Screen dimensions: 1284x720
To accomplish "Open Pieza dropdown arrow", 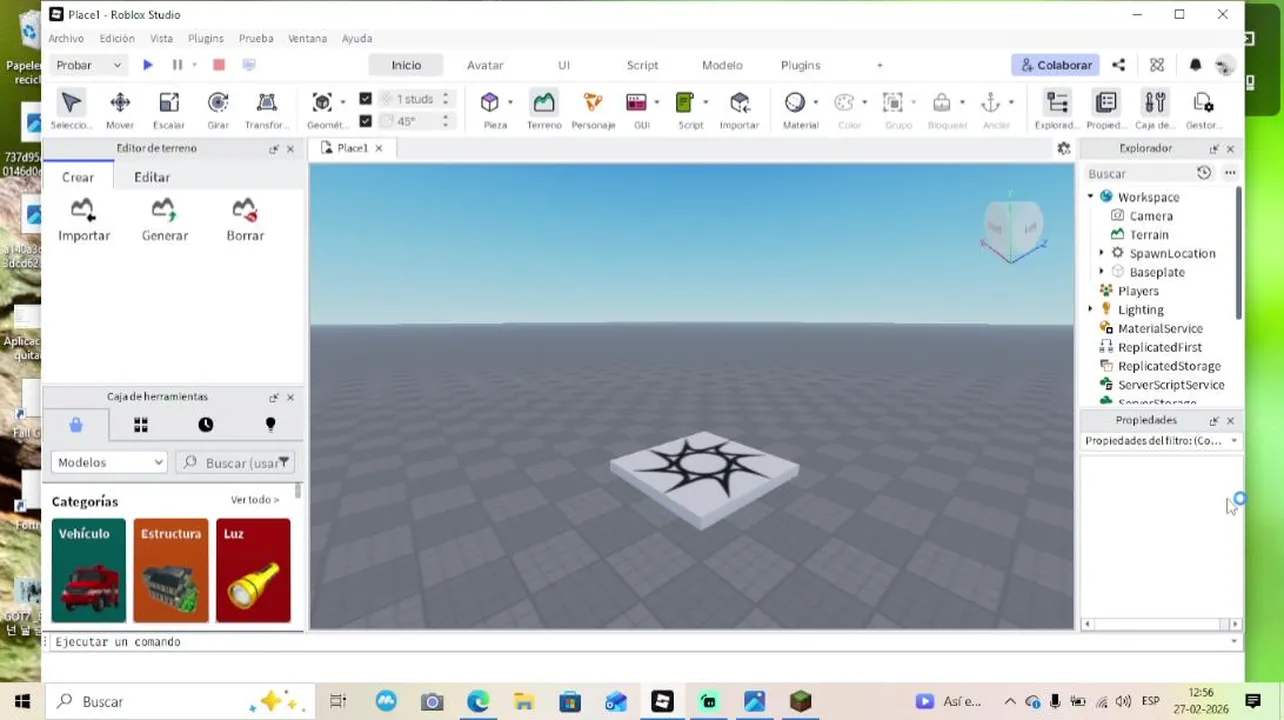I will click(510, 102).
